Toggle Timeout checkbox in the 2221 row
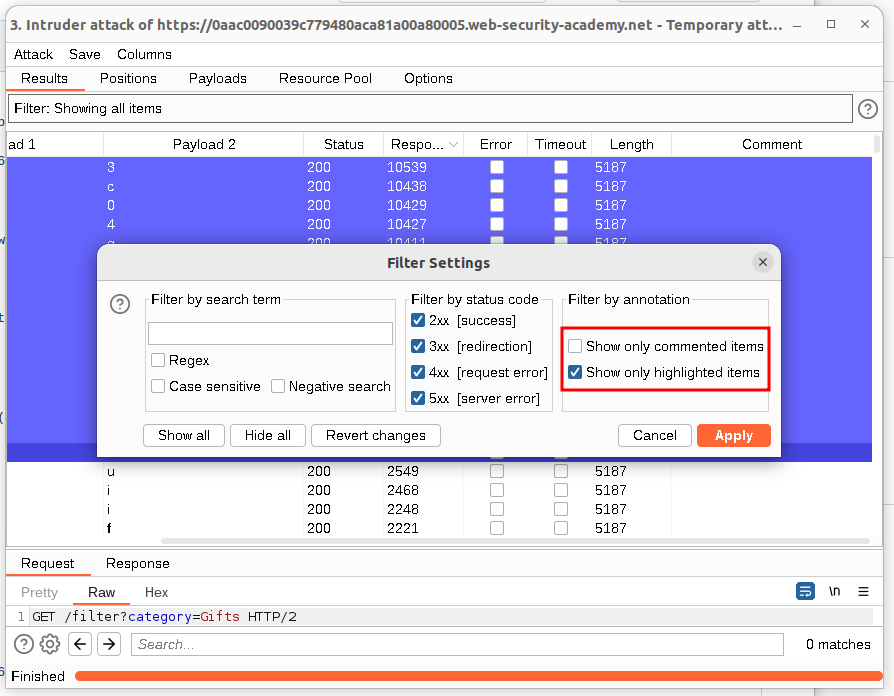This screenshot has width=894, height=696. (561, 528)
